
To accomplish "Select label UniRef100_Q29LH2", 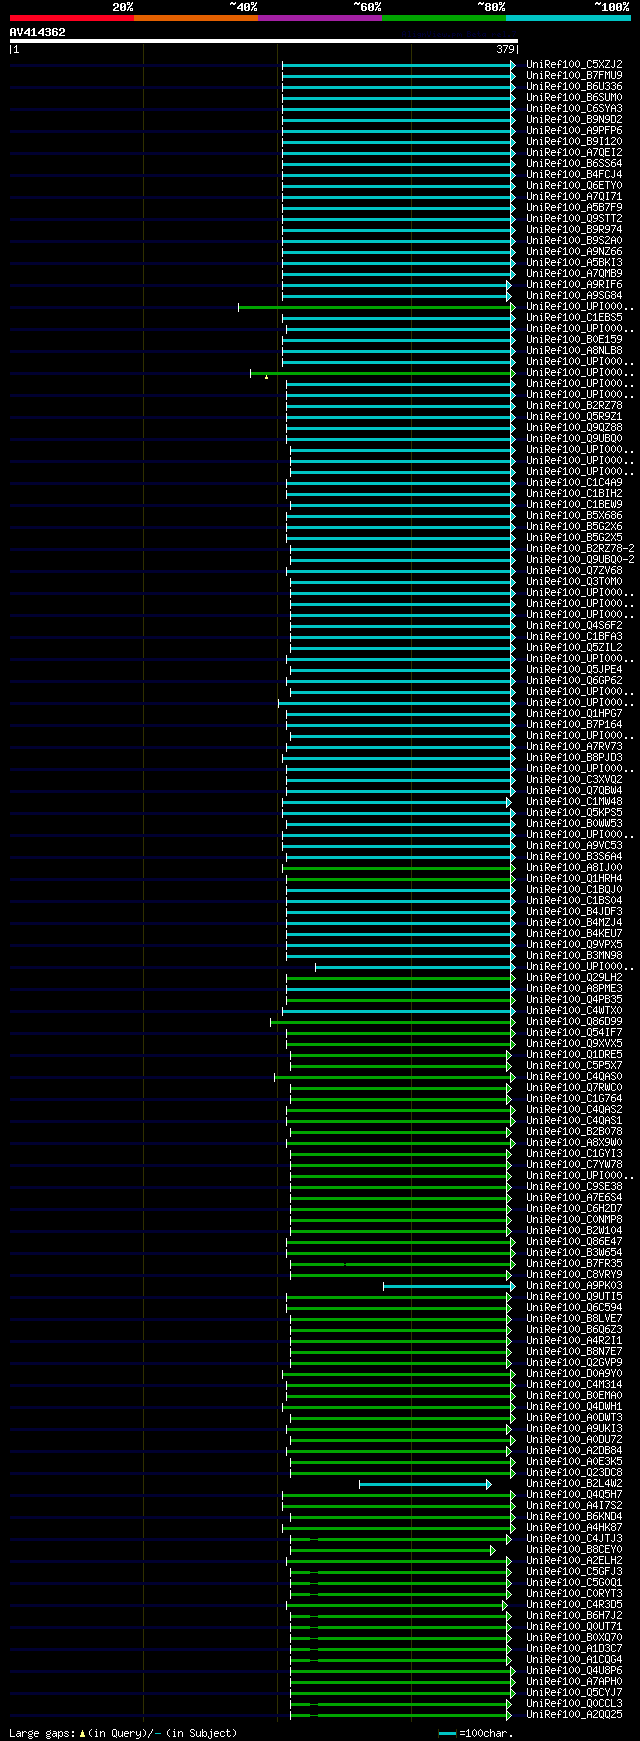I will (574, 978).
